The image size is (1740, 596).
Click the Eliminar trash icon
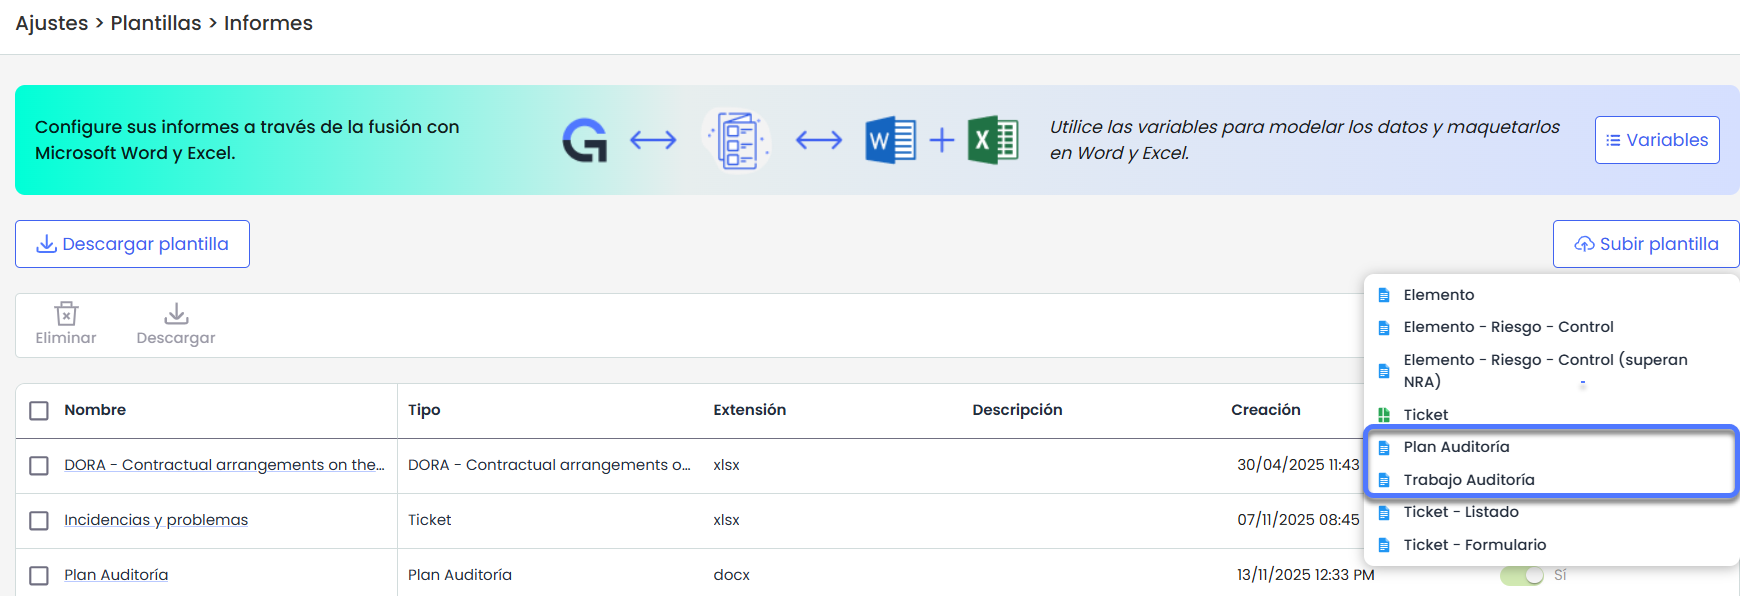[x=66, y=314]
